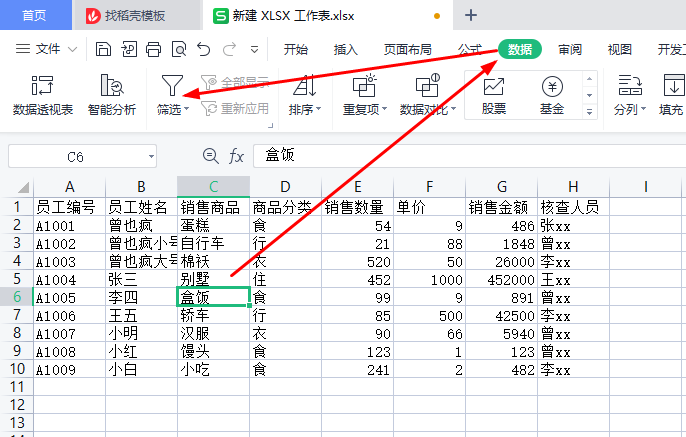The image size is (686, 437).
Task: Click the Redo arrow
Action: [229, 49]
